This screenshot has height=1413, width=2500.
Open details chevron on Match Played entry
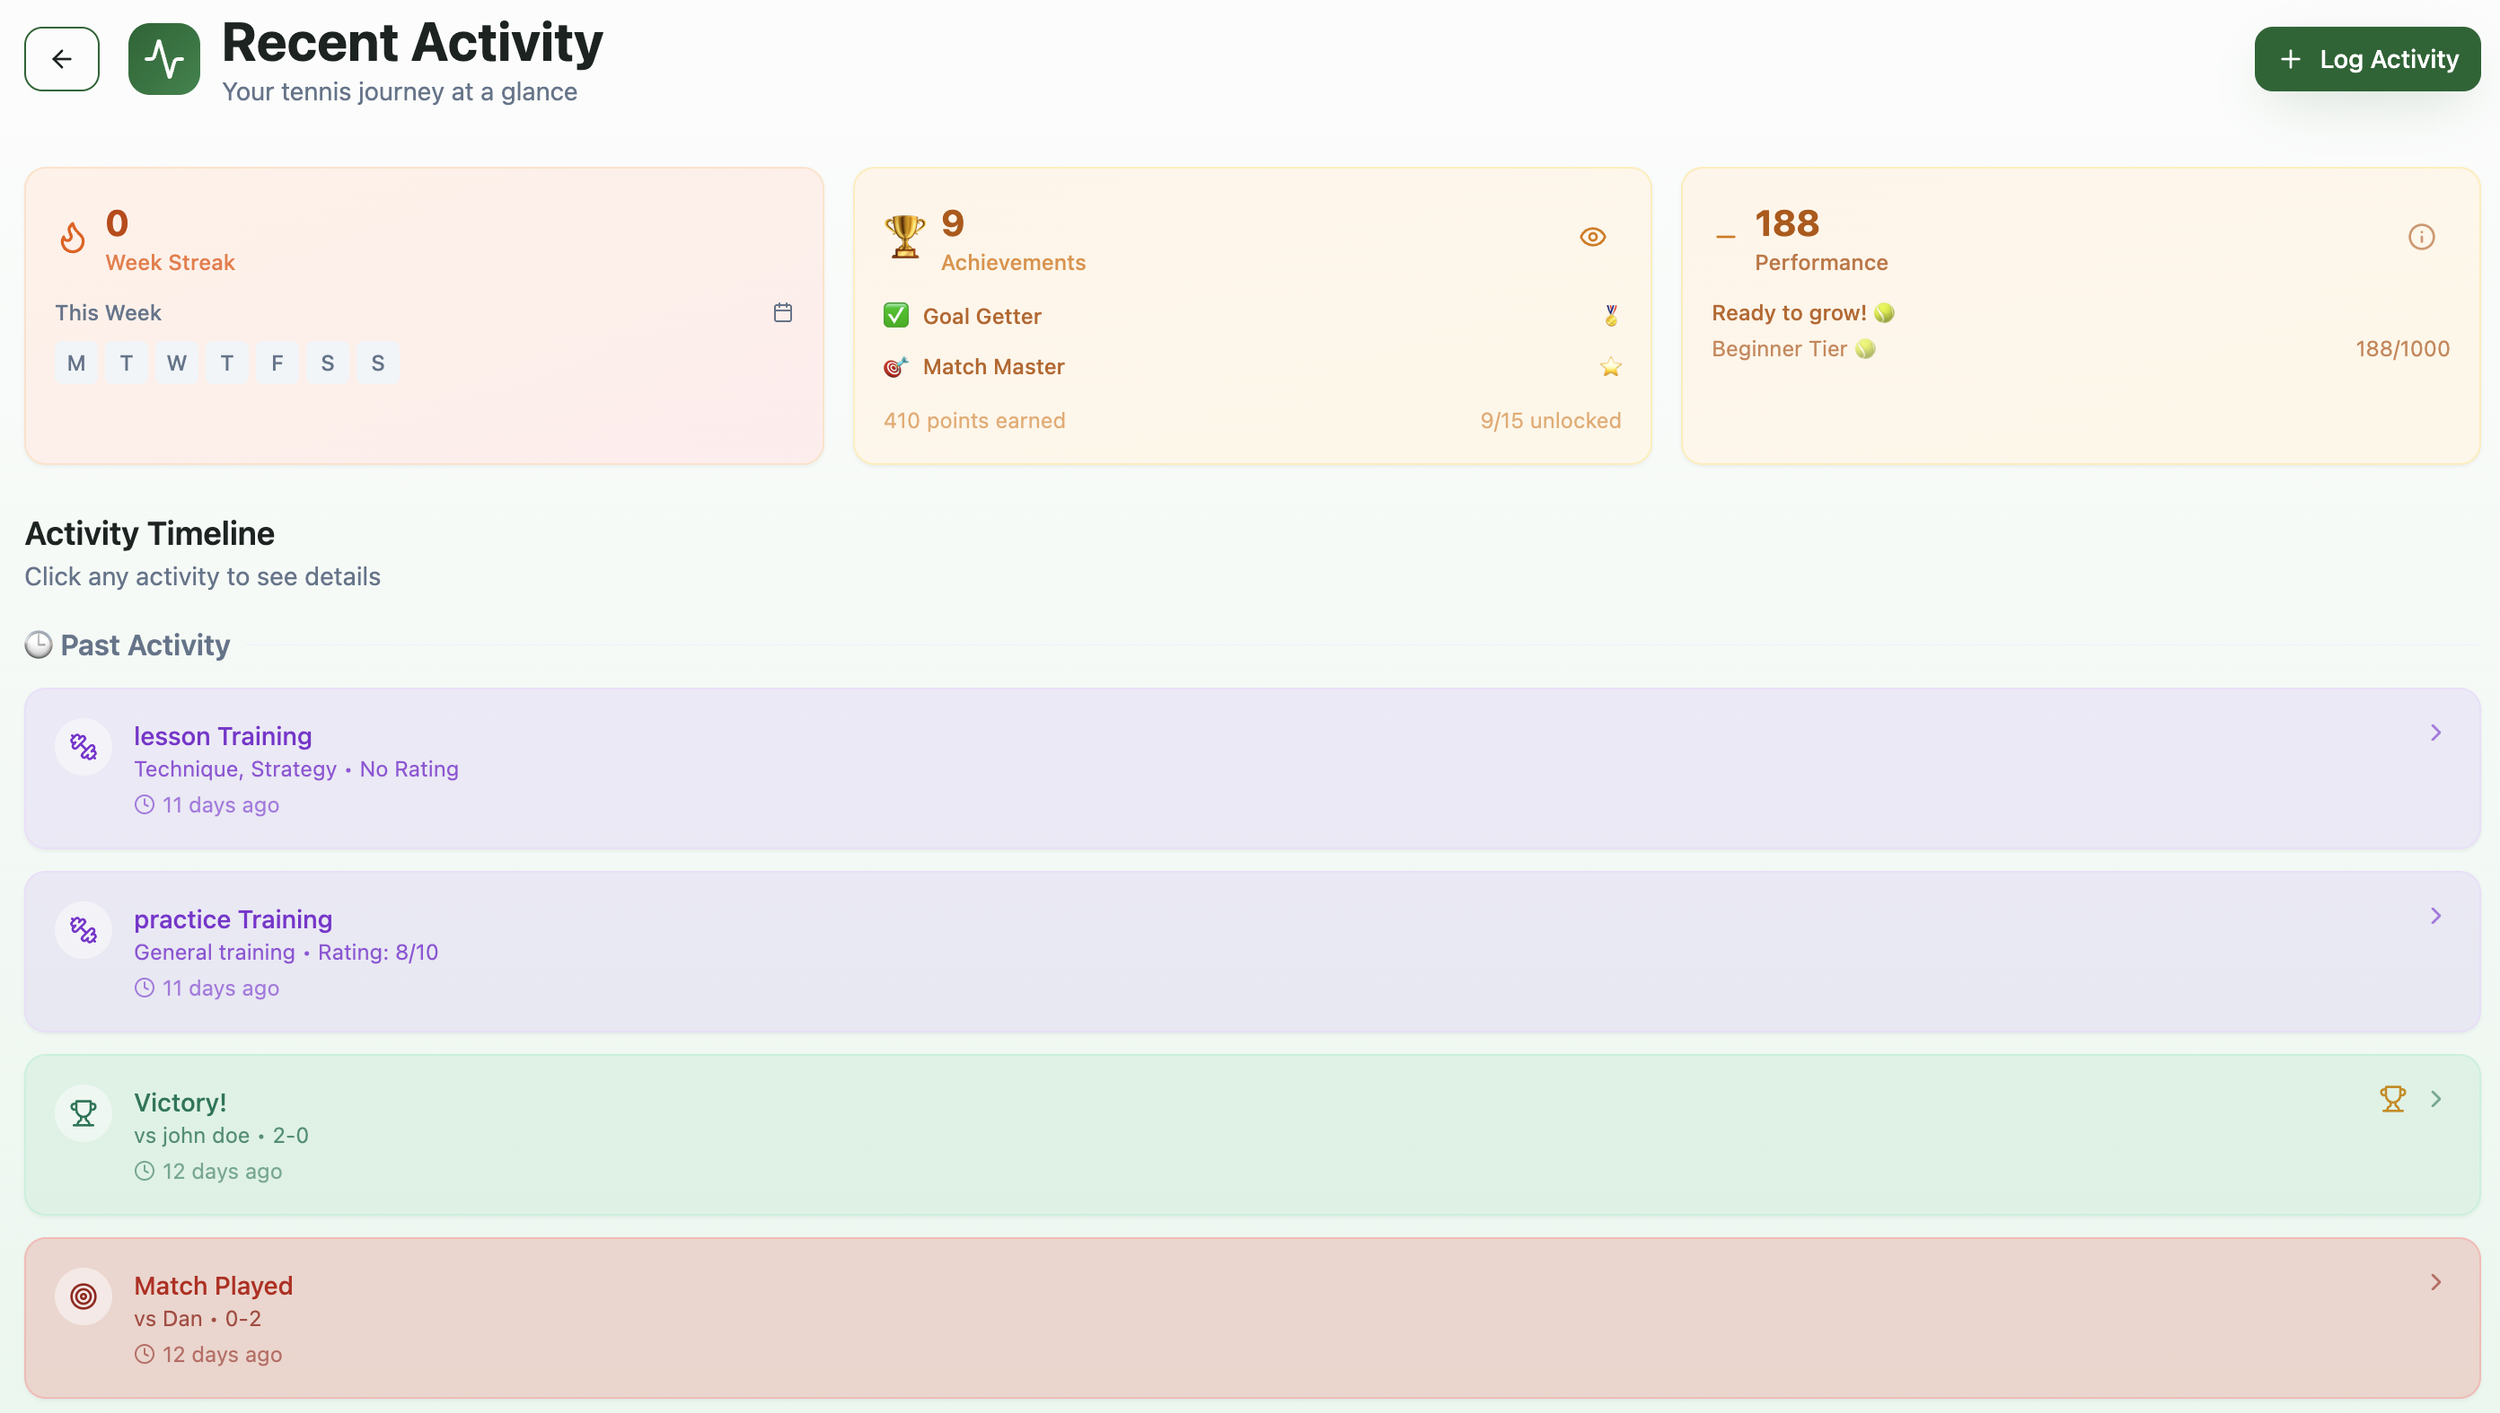click(2435, 1281)
